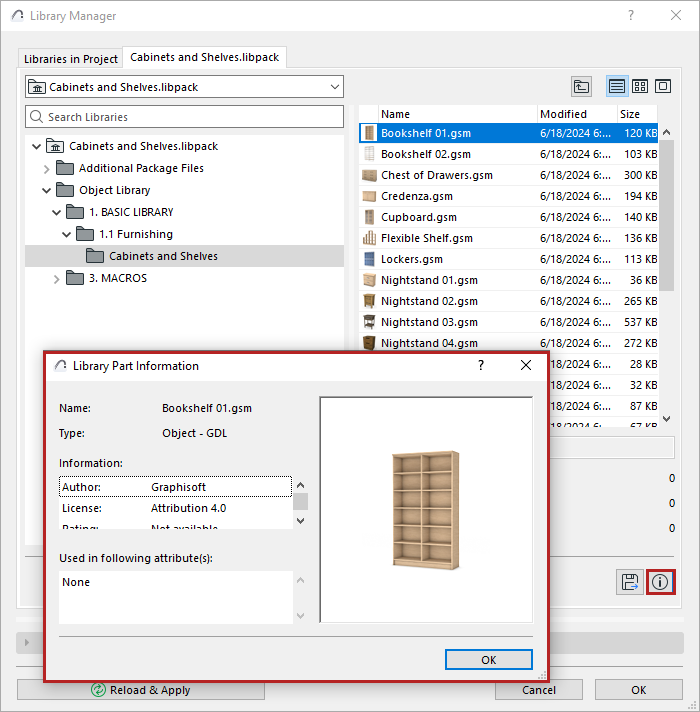Click the Cupboard.gsm file icon
700x712 pixels.
[369, 217]
